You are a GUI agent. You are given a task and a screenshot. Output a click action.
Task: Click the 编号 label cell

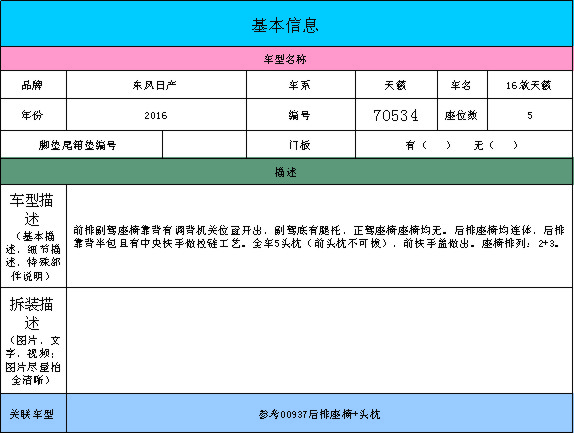point(301,115)
